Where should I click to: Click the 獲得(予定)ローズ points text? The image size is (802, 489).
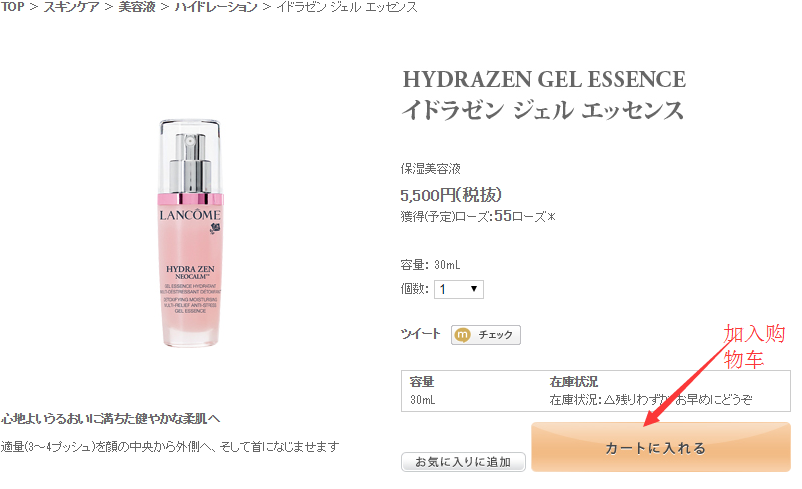(x=478, y=216)
